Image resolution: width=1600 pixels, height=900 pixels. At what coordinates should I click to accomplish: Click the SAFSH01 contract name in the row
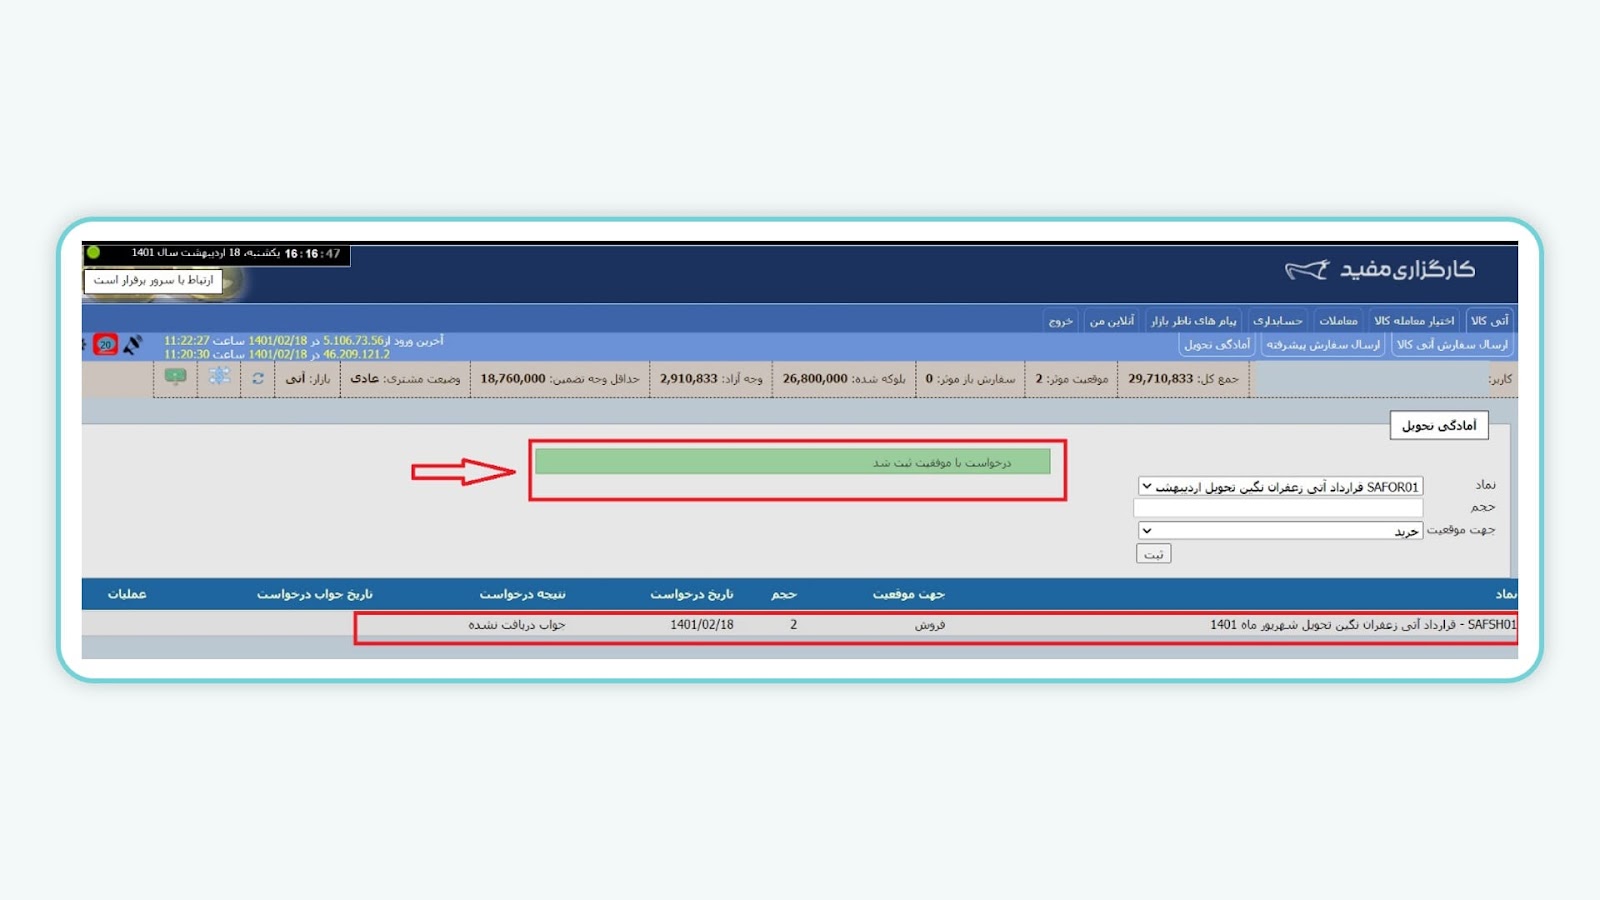tap(1363, 625)
